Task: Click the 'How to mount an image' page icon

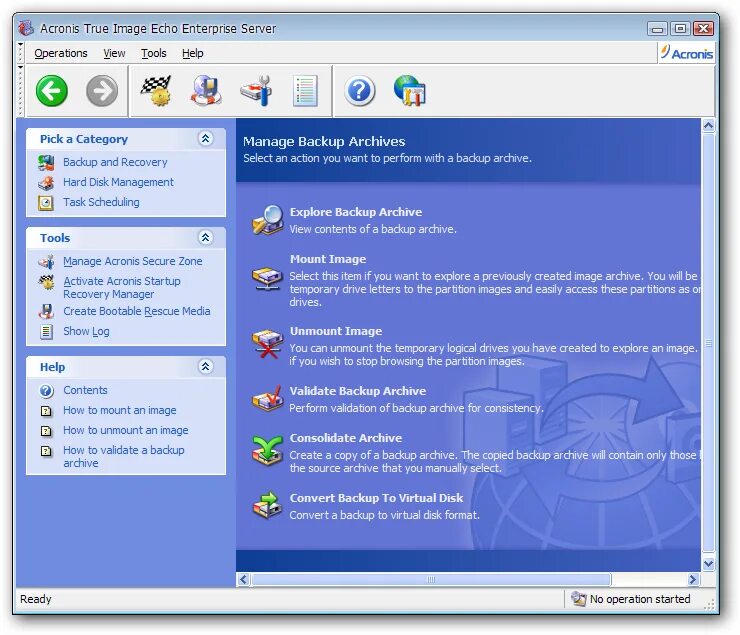Action: pyautogui.click(x=46, y=411)
